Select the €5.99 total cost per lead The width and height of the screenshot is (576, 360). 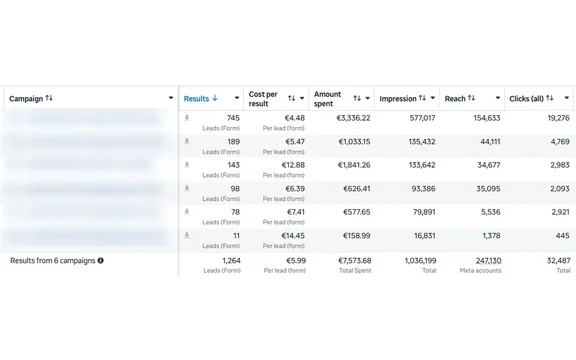[x=296, y=260]
